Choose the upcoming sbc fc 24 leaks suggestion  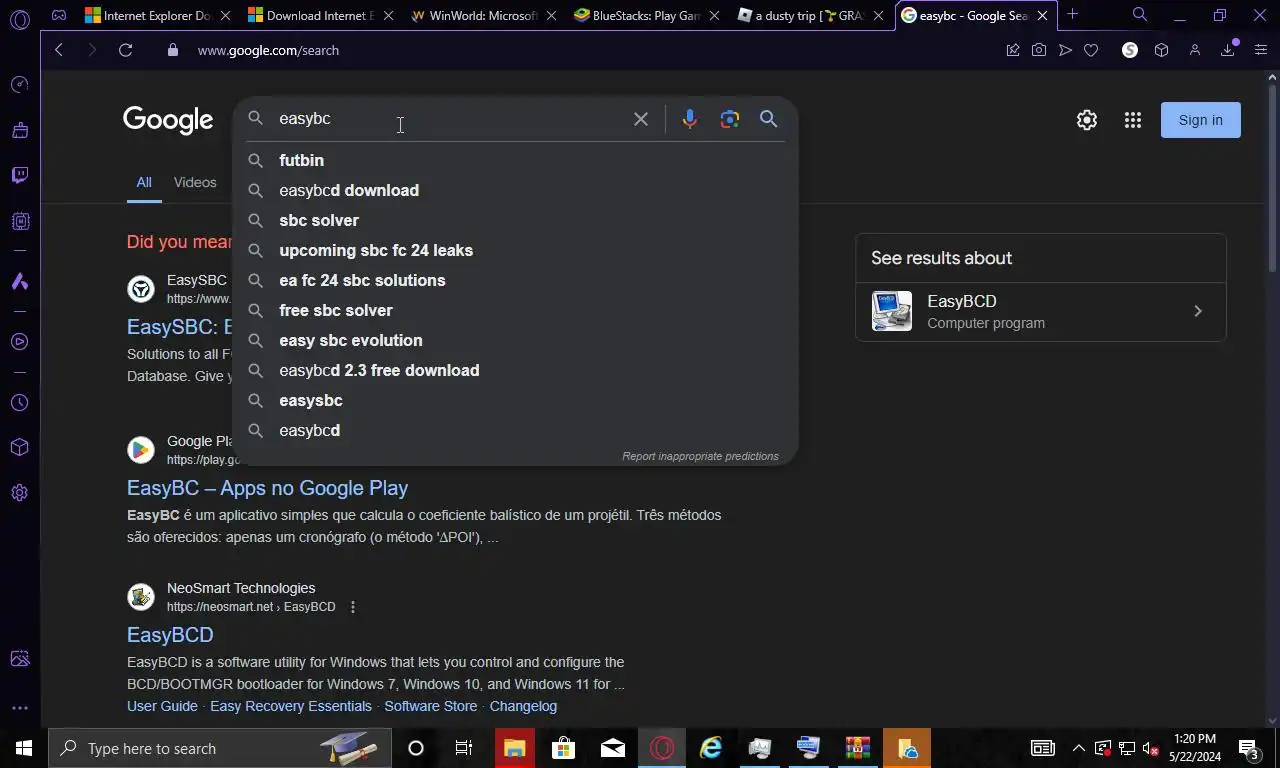click(515, 250)
